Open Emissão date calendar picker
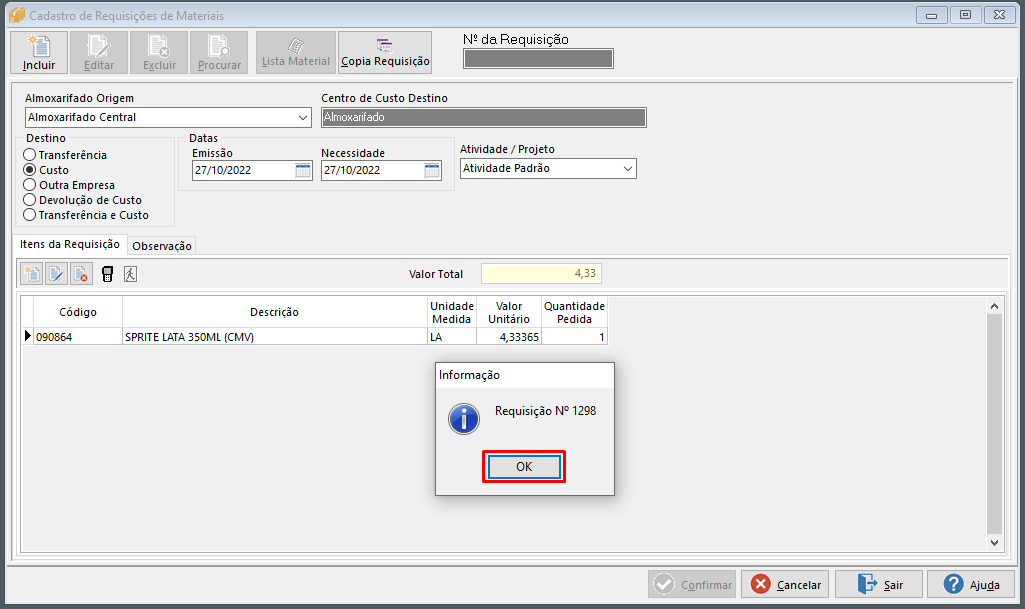The height and width of the screenshot is (609, 1025). pos(303,171)
